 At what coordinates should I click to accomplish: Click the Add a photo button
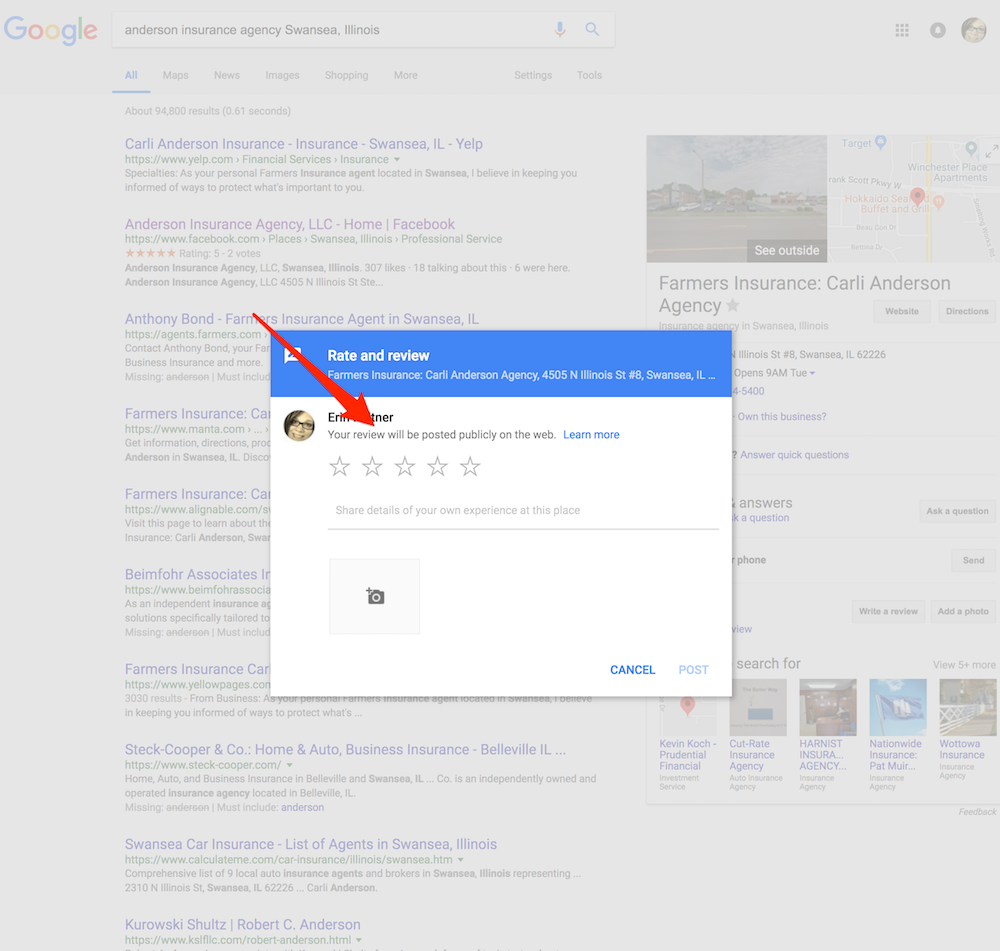(x=963, y=611)
